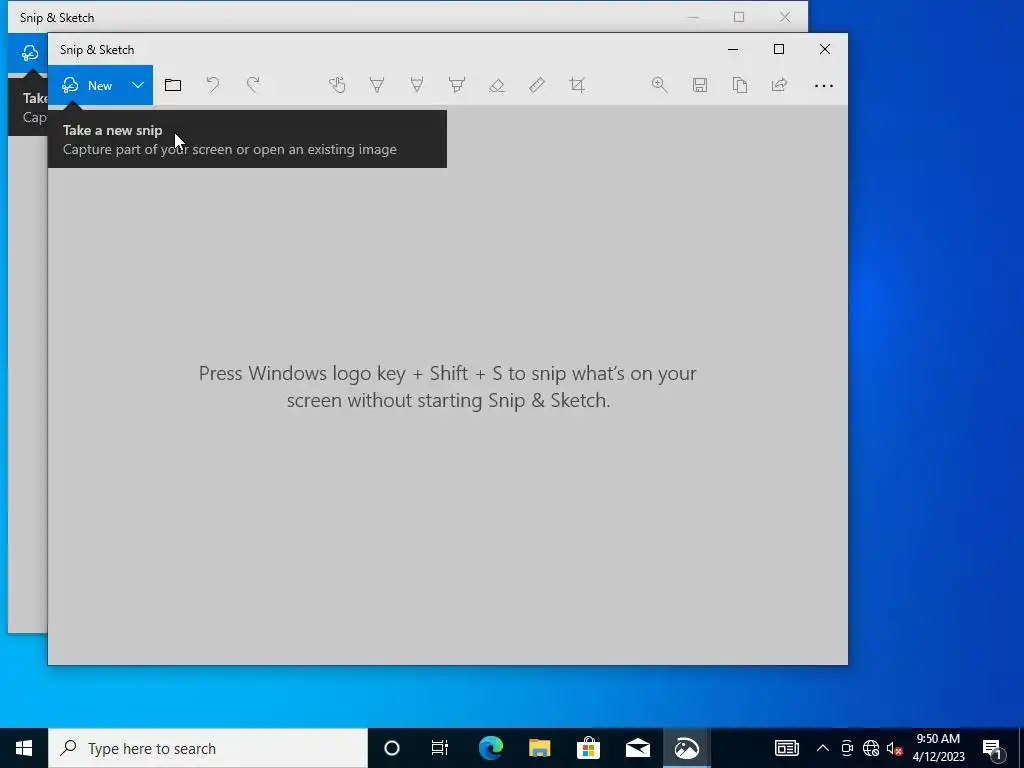This screenshot has width=1024, height=768.
Task: Open News and interests on taskbar
Action: 786,748
